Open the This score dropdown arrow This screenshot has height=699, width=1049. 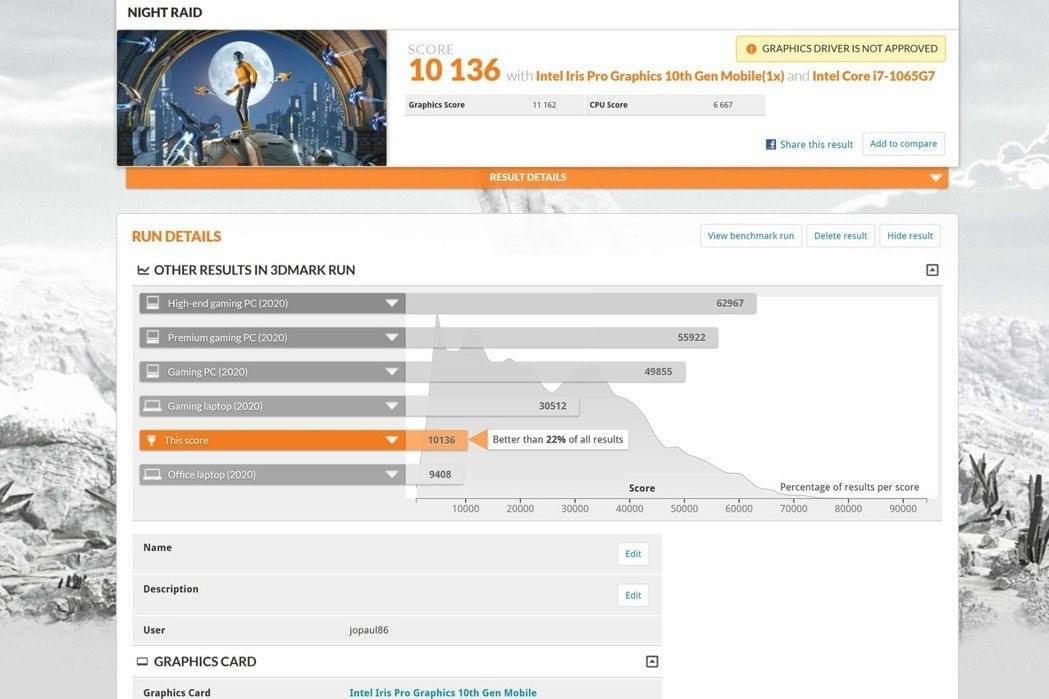[x=392, y=440]
